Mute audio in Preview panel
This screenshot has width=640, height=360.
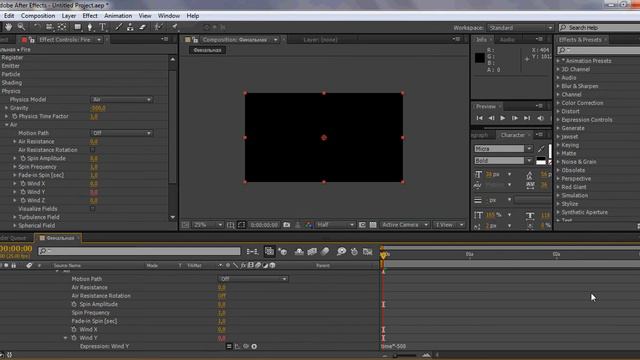(540, 118)
